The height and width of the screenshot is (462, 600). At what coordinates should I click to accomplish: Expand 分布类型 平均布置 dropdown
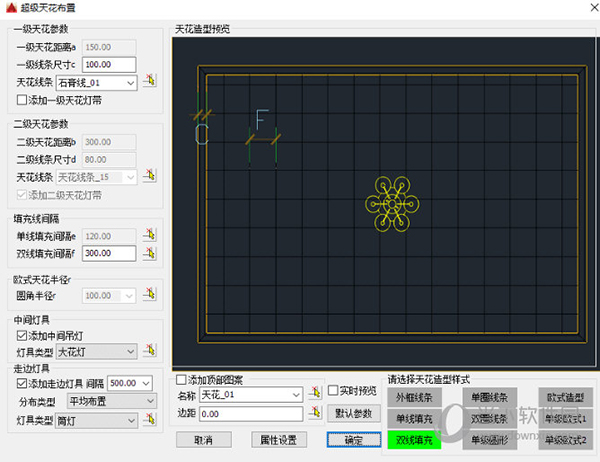150,401
